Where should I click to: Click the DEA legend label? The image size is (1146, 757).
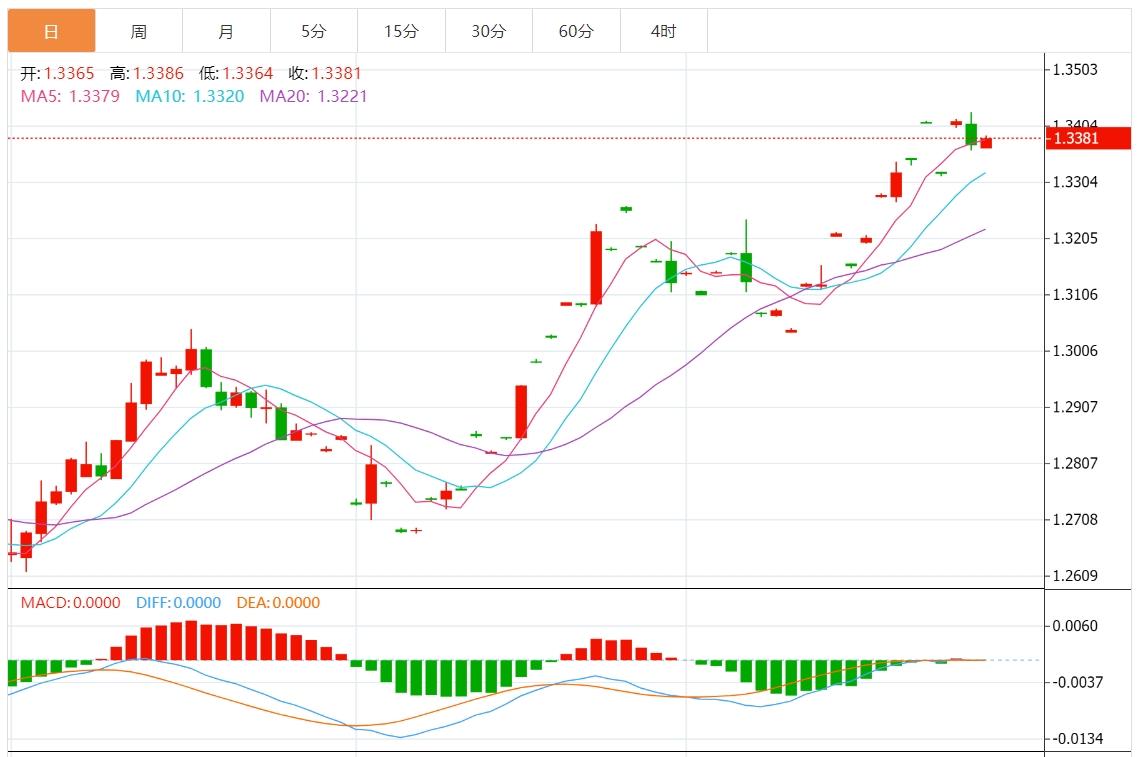pyautogui.click(x=278, y=602)
